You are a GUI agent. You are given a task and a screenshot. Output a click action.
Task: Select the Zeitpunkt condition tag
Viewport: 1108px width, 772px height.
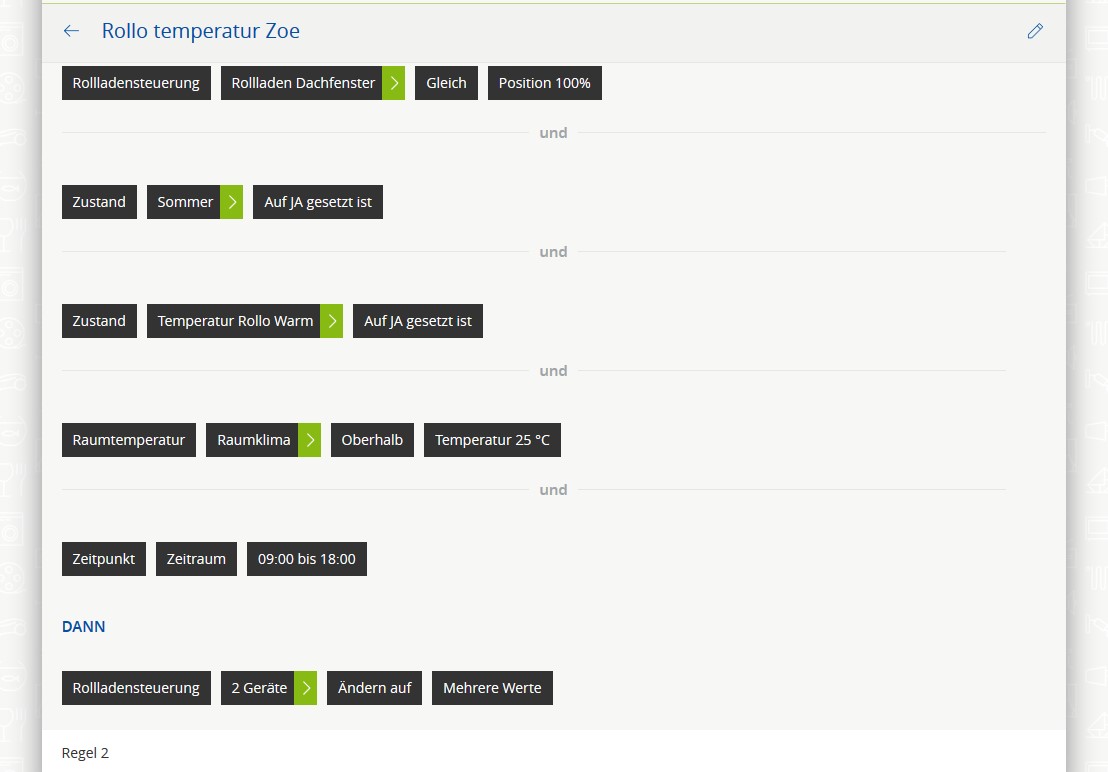(104, 559)
